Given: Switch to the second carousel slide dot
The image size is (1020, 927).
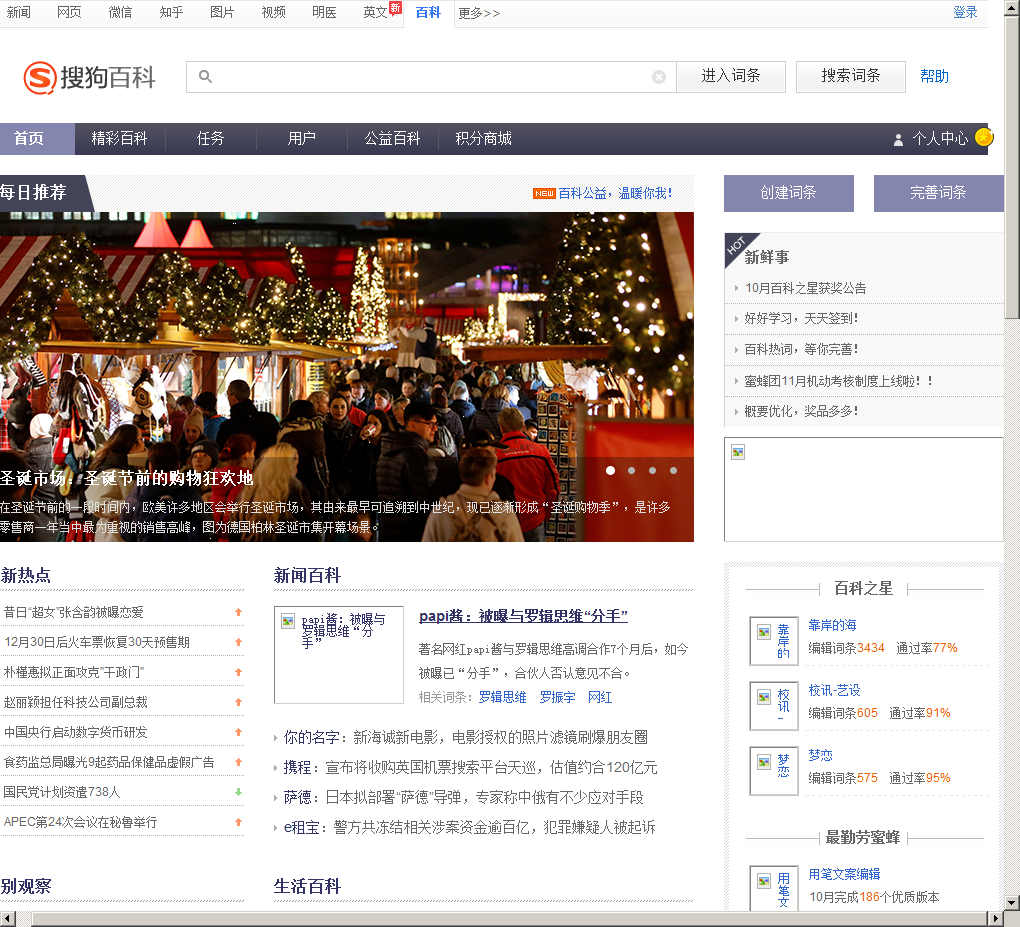Looking at the screenshot, I should pos(631,470).
